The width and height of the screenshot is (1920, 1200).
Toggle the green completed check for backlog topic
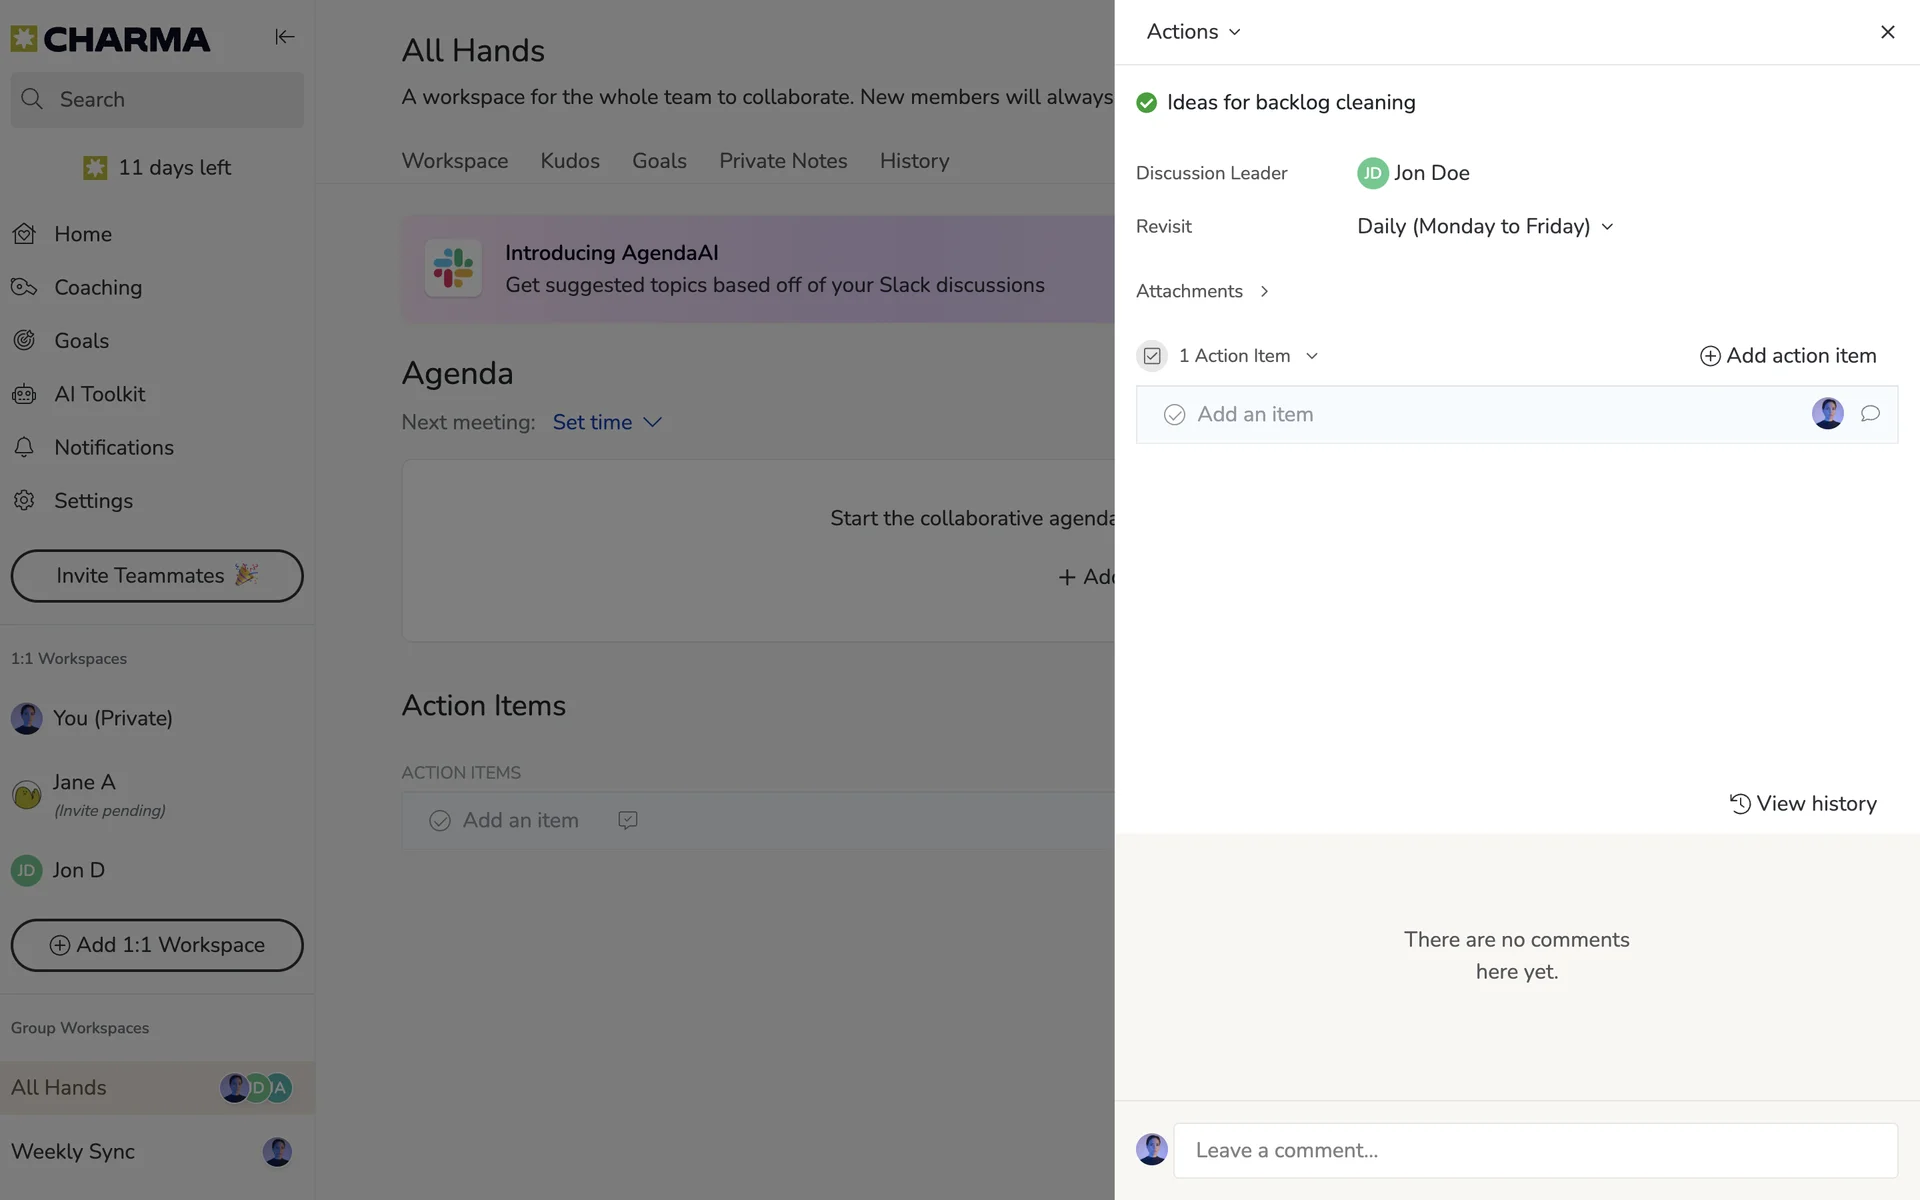(x=1147, y=103)
